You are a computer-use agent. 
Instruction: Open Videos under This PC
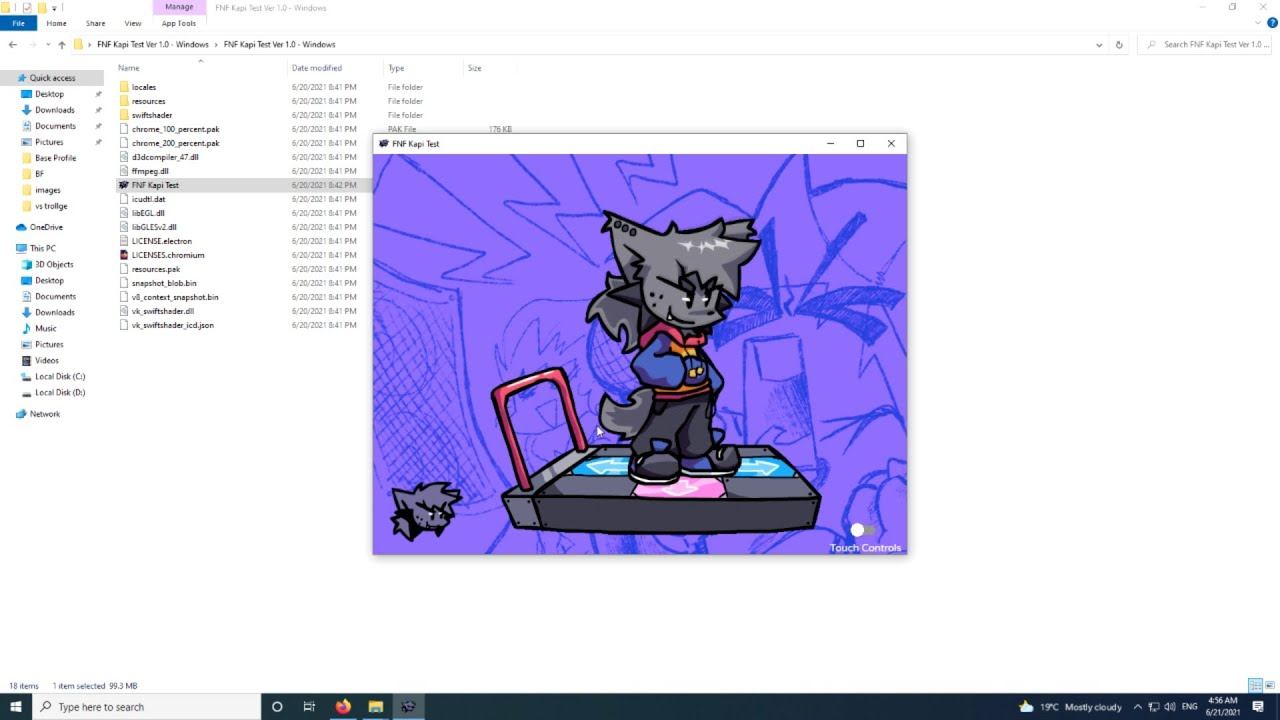[x=46, y=360]
